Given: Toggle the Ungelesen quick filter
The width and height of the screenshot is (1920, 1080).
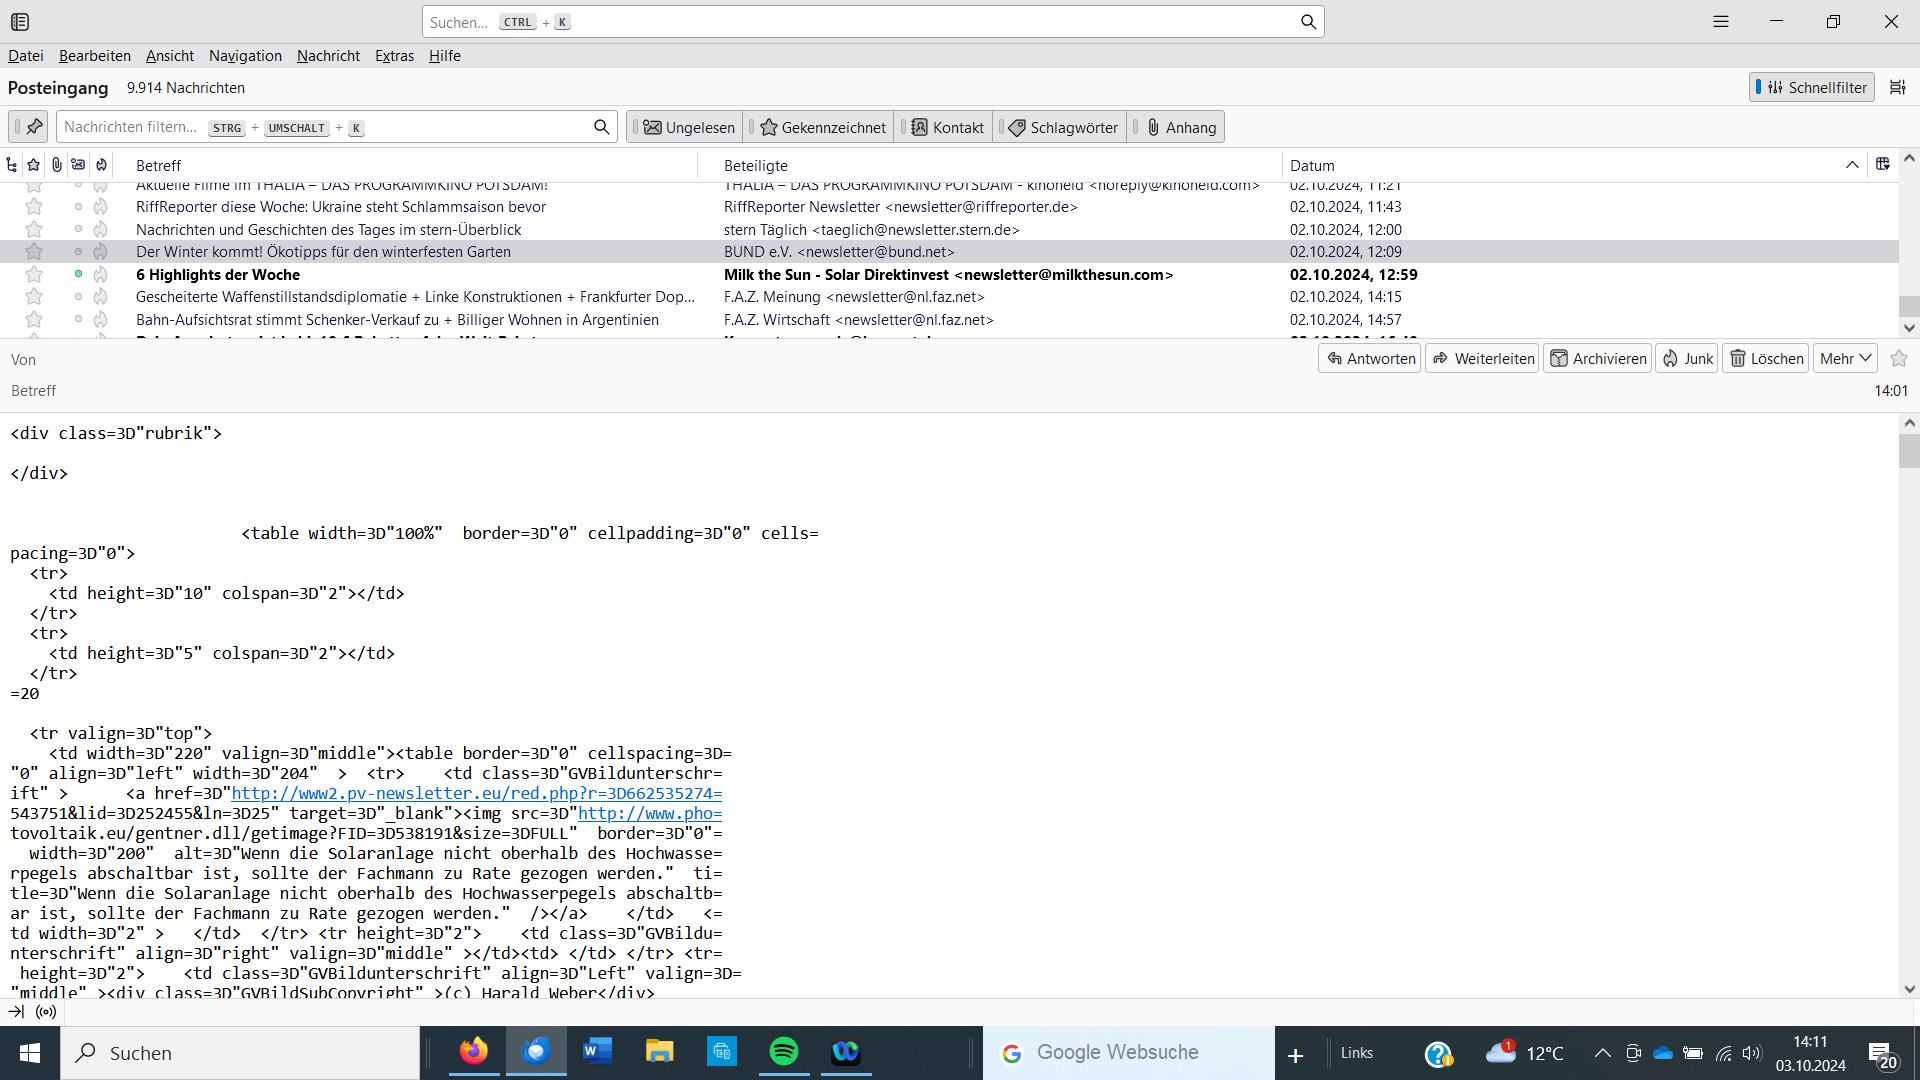Looking at the screenshot, I should [689, 127].
